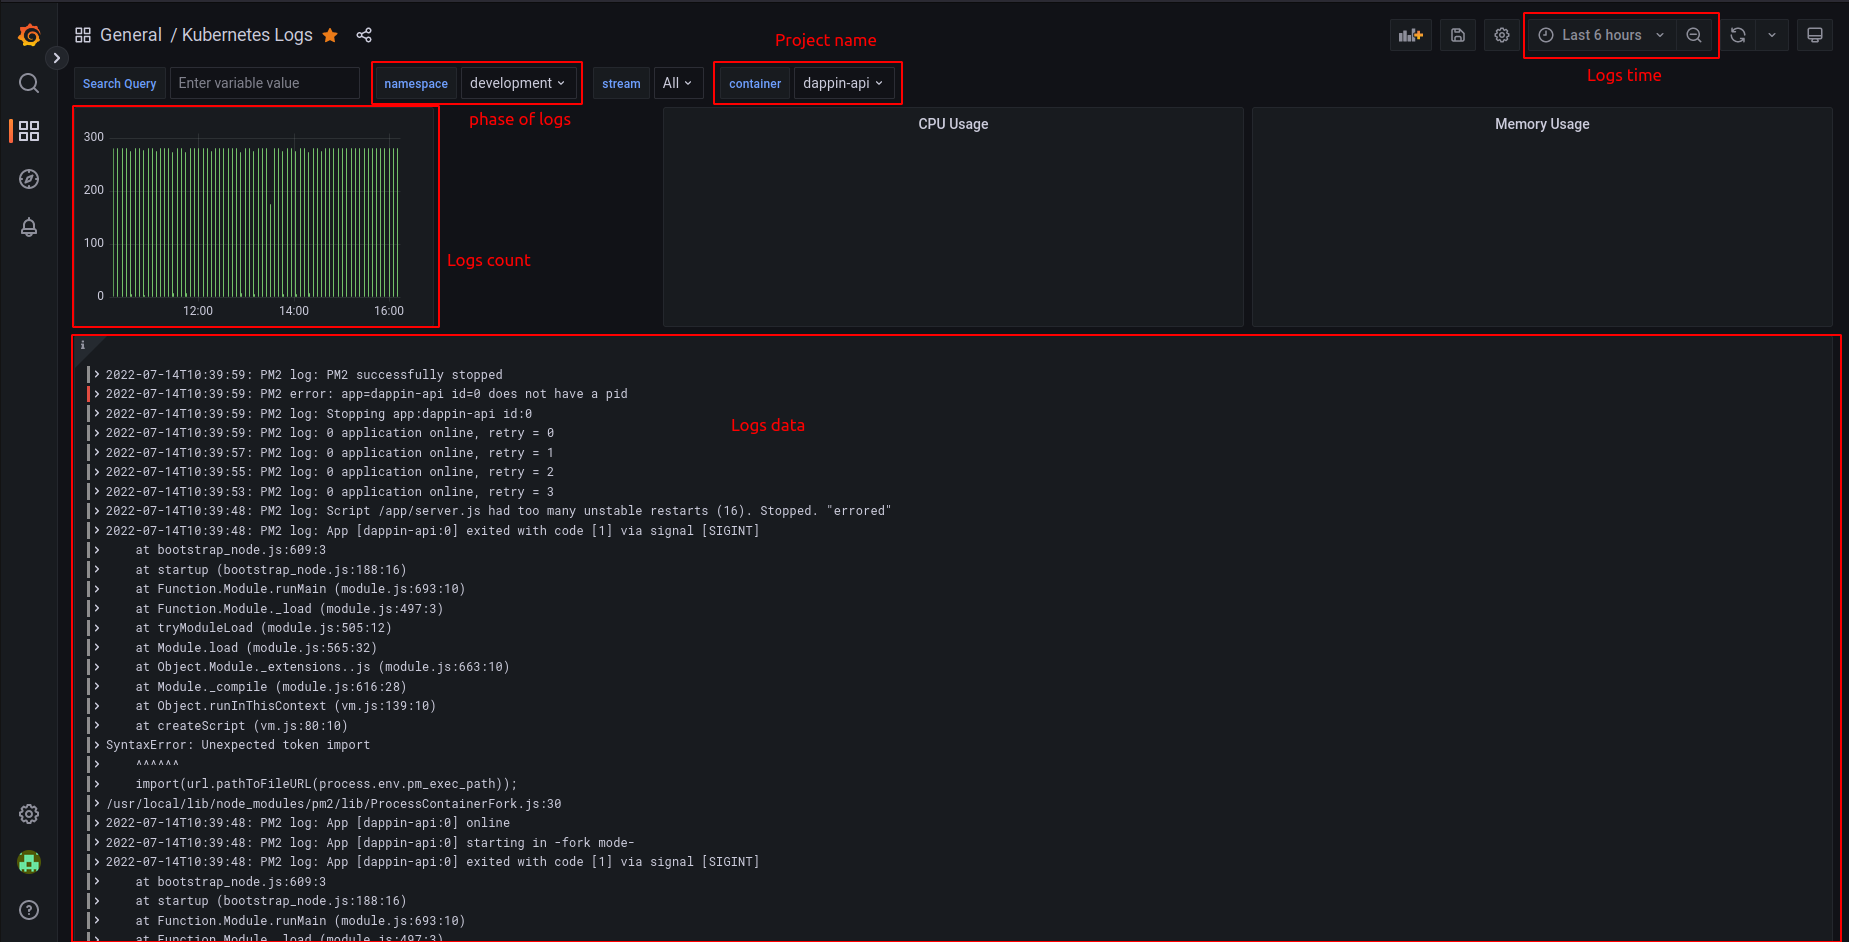Click the Grafana logo home icon
This screenshot has height=942, width=1849.
29,36
